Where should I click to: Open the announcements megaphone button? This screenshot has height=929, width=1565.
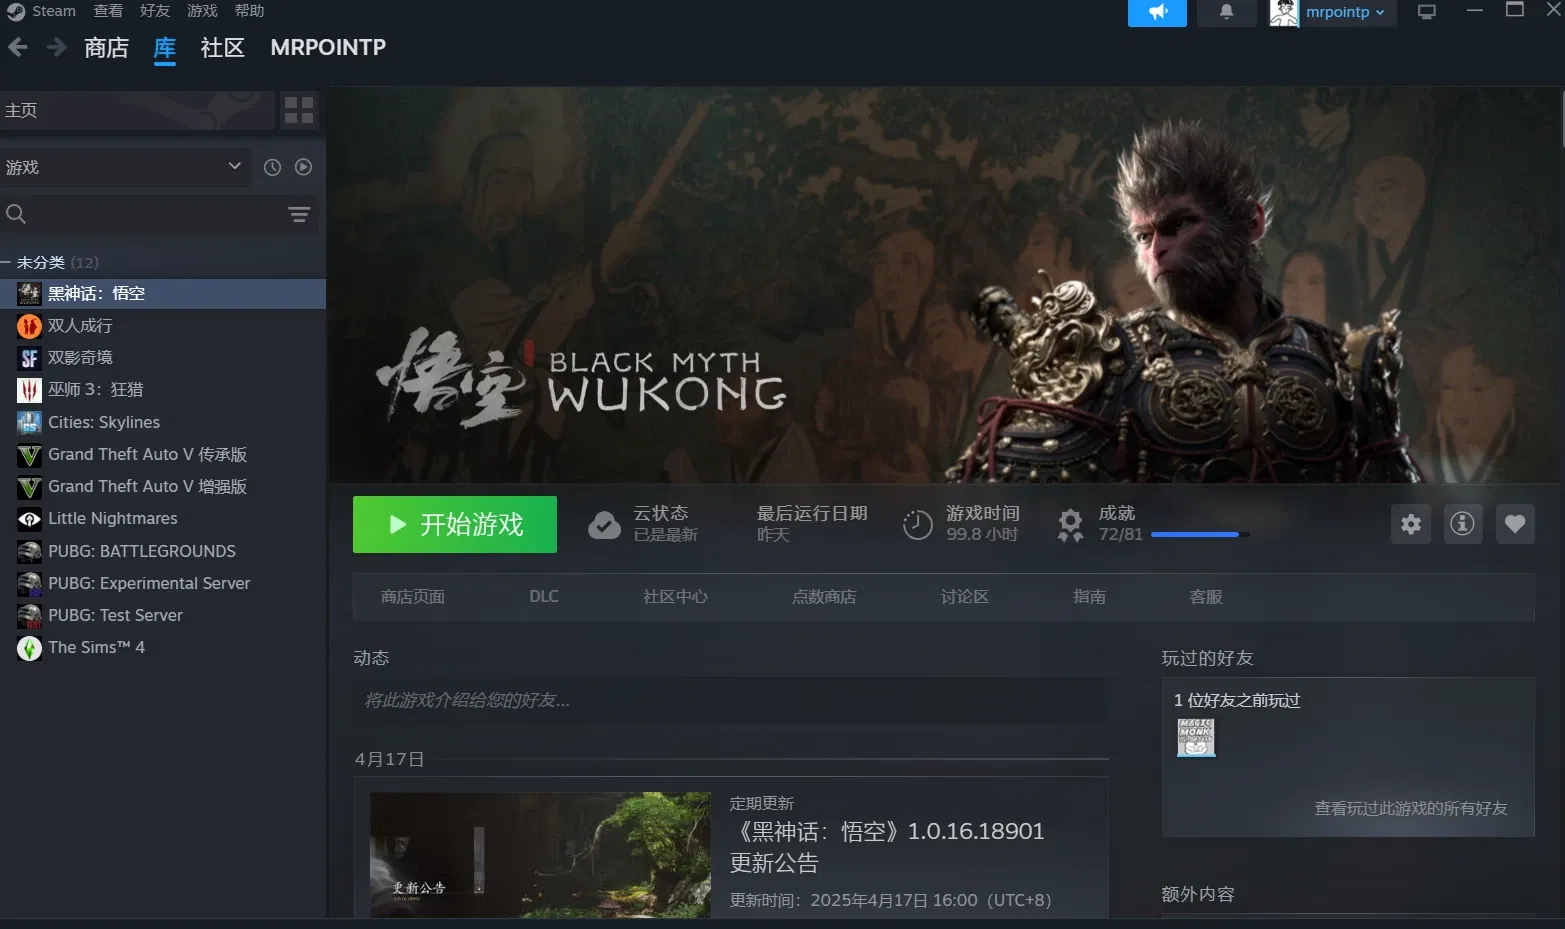click(1157, 12)
